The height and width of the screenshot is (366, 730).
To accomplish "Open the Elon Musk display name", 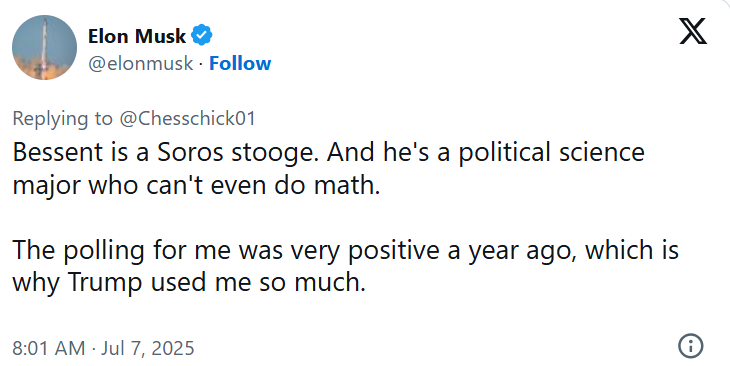I will point(137,36).
